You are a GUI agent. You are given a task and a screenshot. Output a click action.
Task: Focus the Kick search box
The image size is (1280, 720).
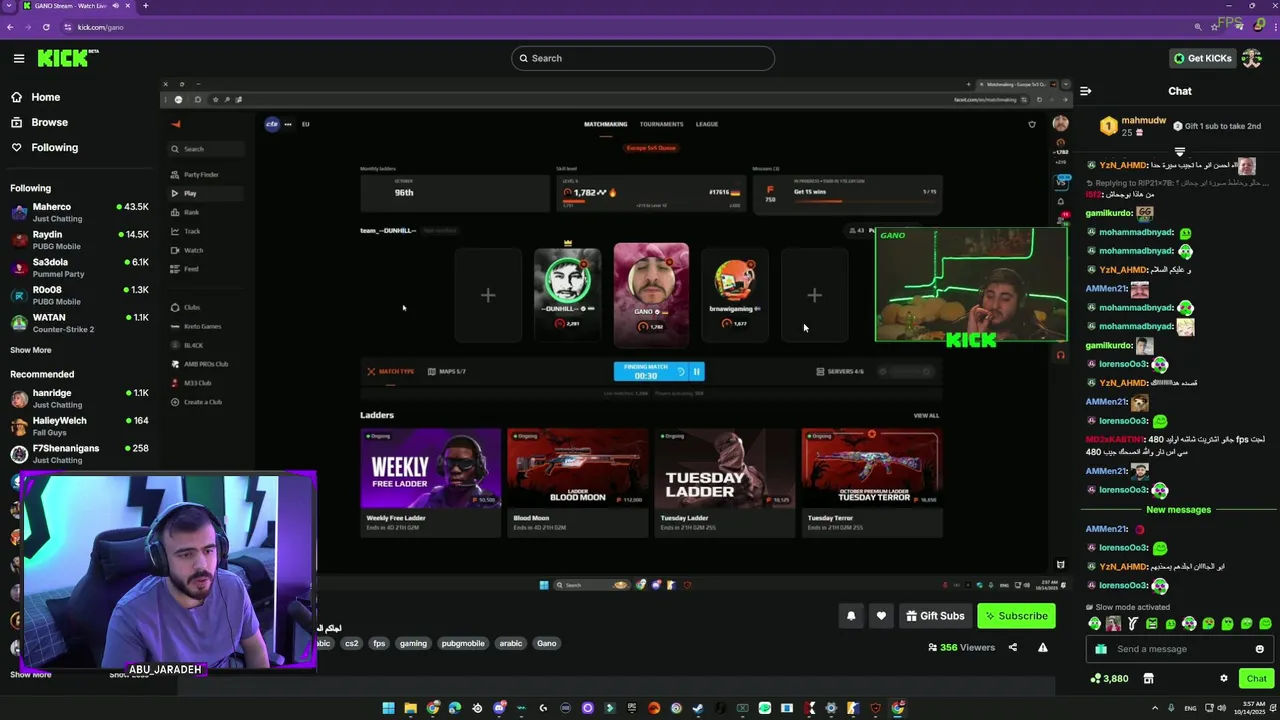click(642, 58)
